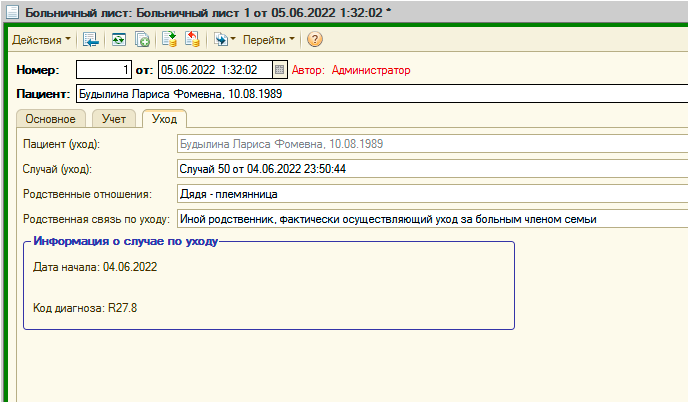
Task: Click the reread document icon
Action: coord(118,40)
